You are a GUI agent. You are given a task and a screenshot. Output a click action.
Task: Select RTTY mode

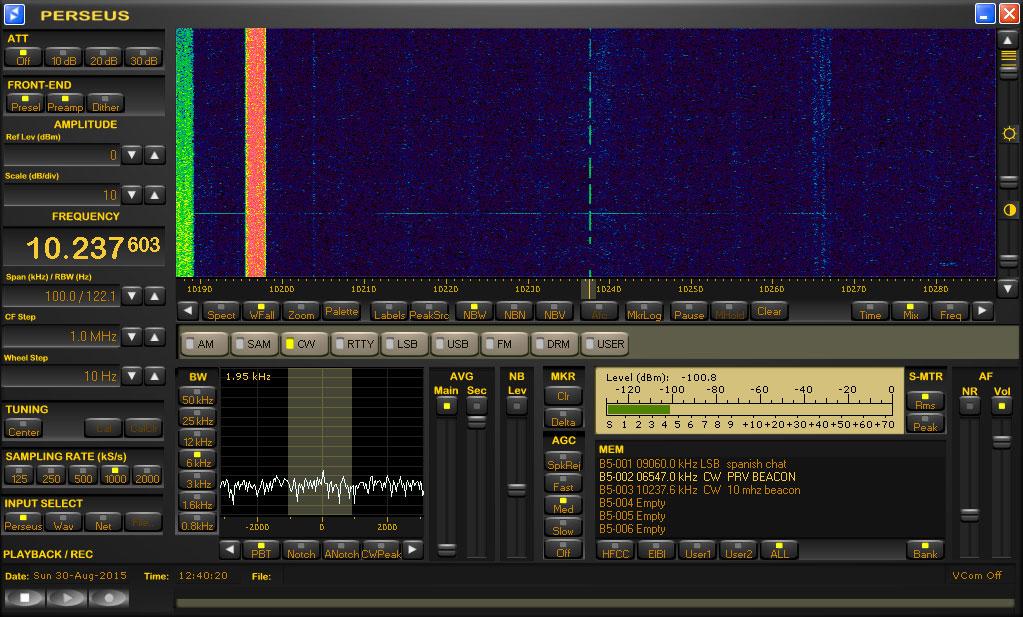coord(356,344)
